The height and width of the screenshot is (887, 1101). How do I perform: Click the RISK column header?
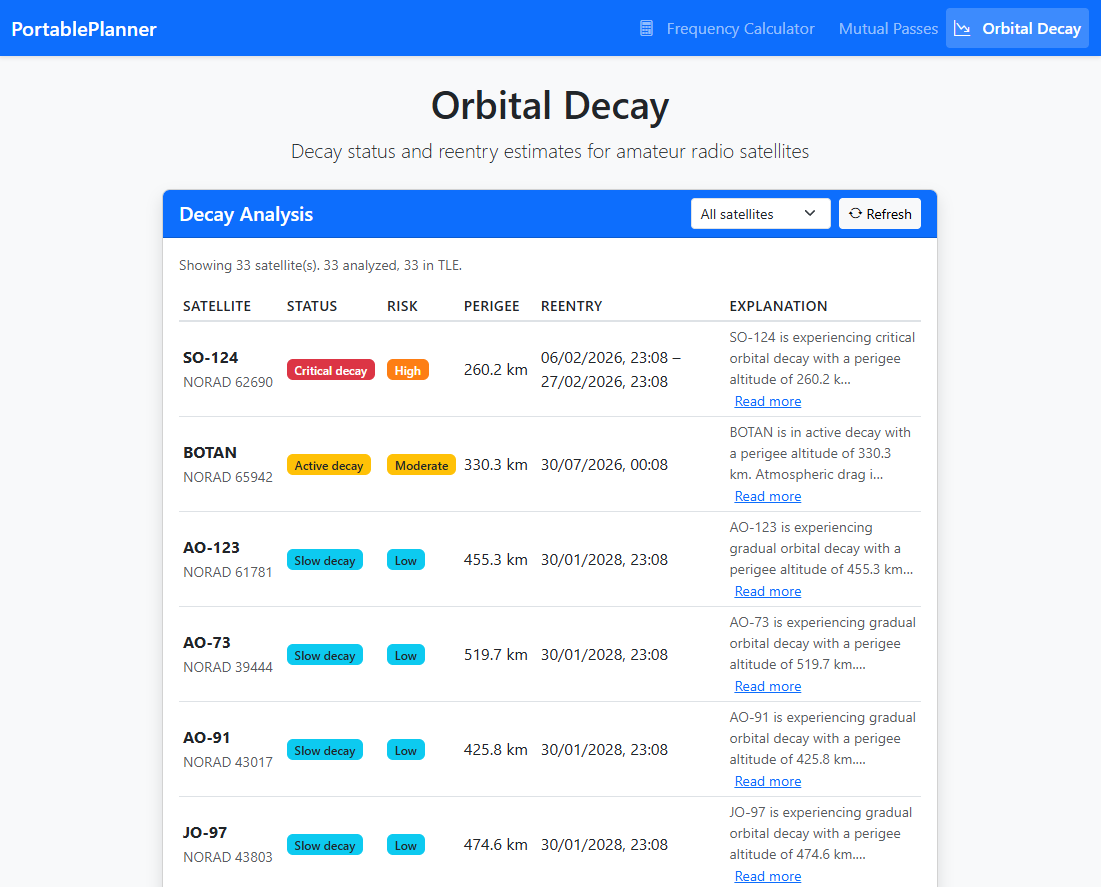[x=402, y=305]
